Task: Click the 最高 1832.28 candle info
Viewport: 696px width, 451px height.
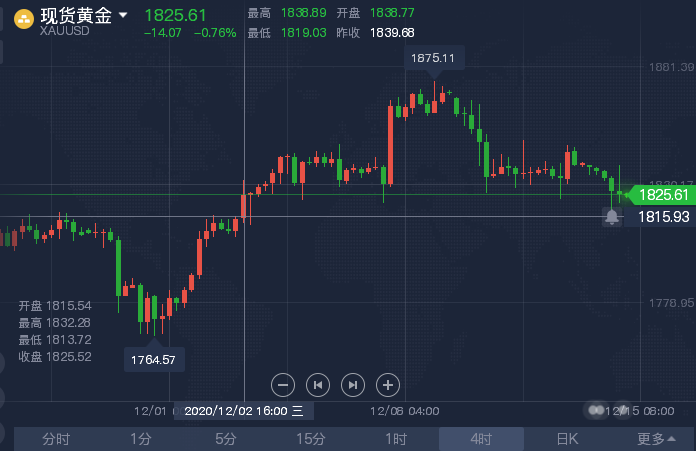Action: pos(55,323)
